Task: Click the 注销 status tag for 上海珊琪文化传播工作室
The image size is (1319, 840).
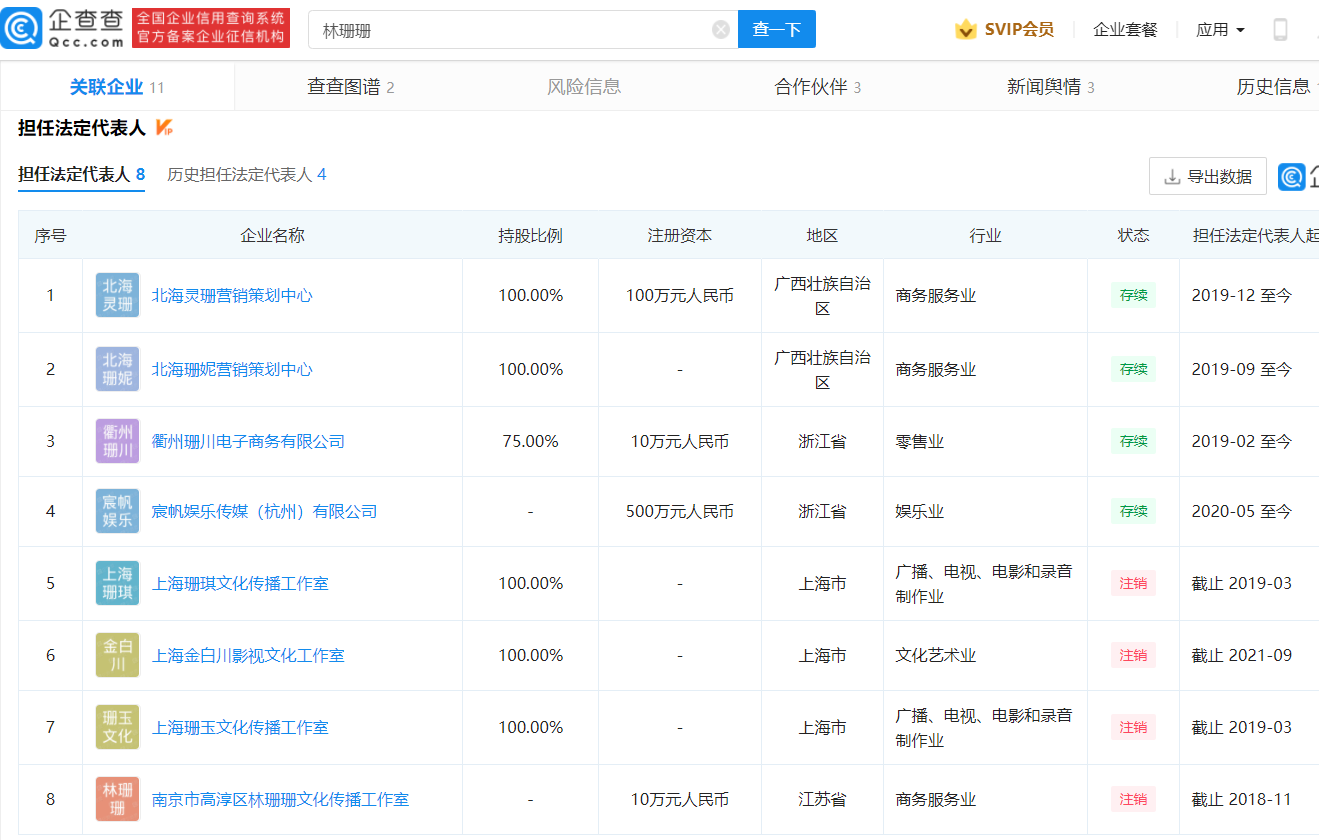Action: click(1133, 584)
